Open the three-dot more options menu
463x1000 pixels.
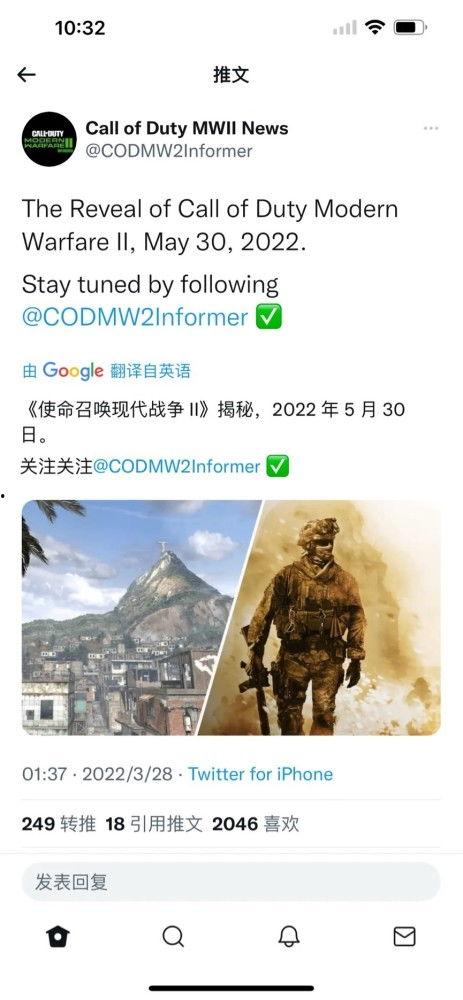[x=431, y=128]
